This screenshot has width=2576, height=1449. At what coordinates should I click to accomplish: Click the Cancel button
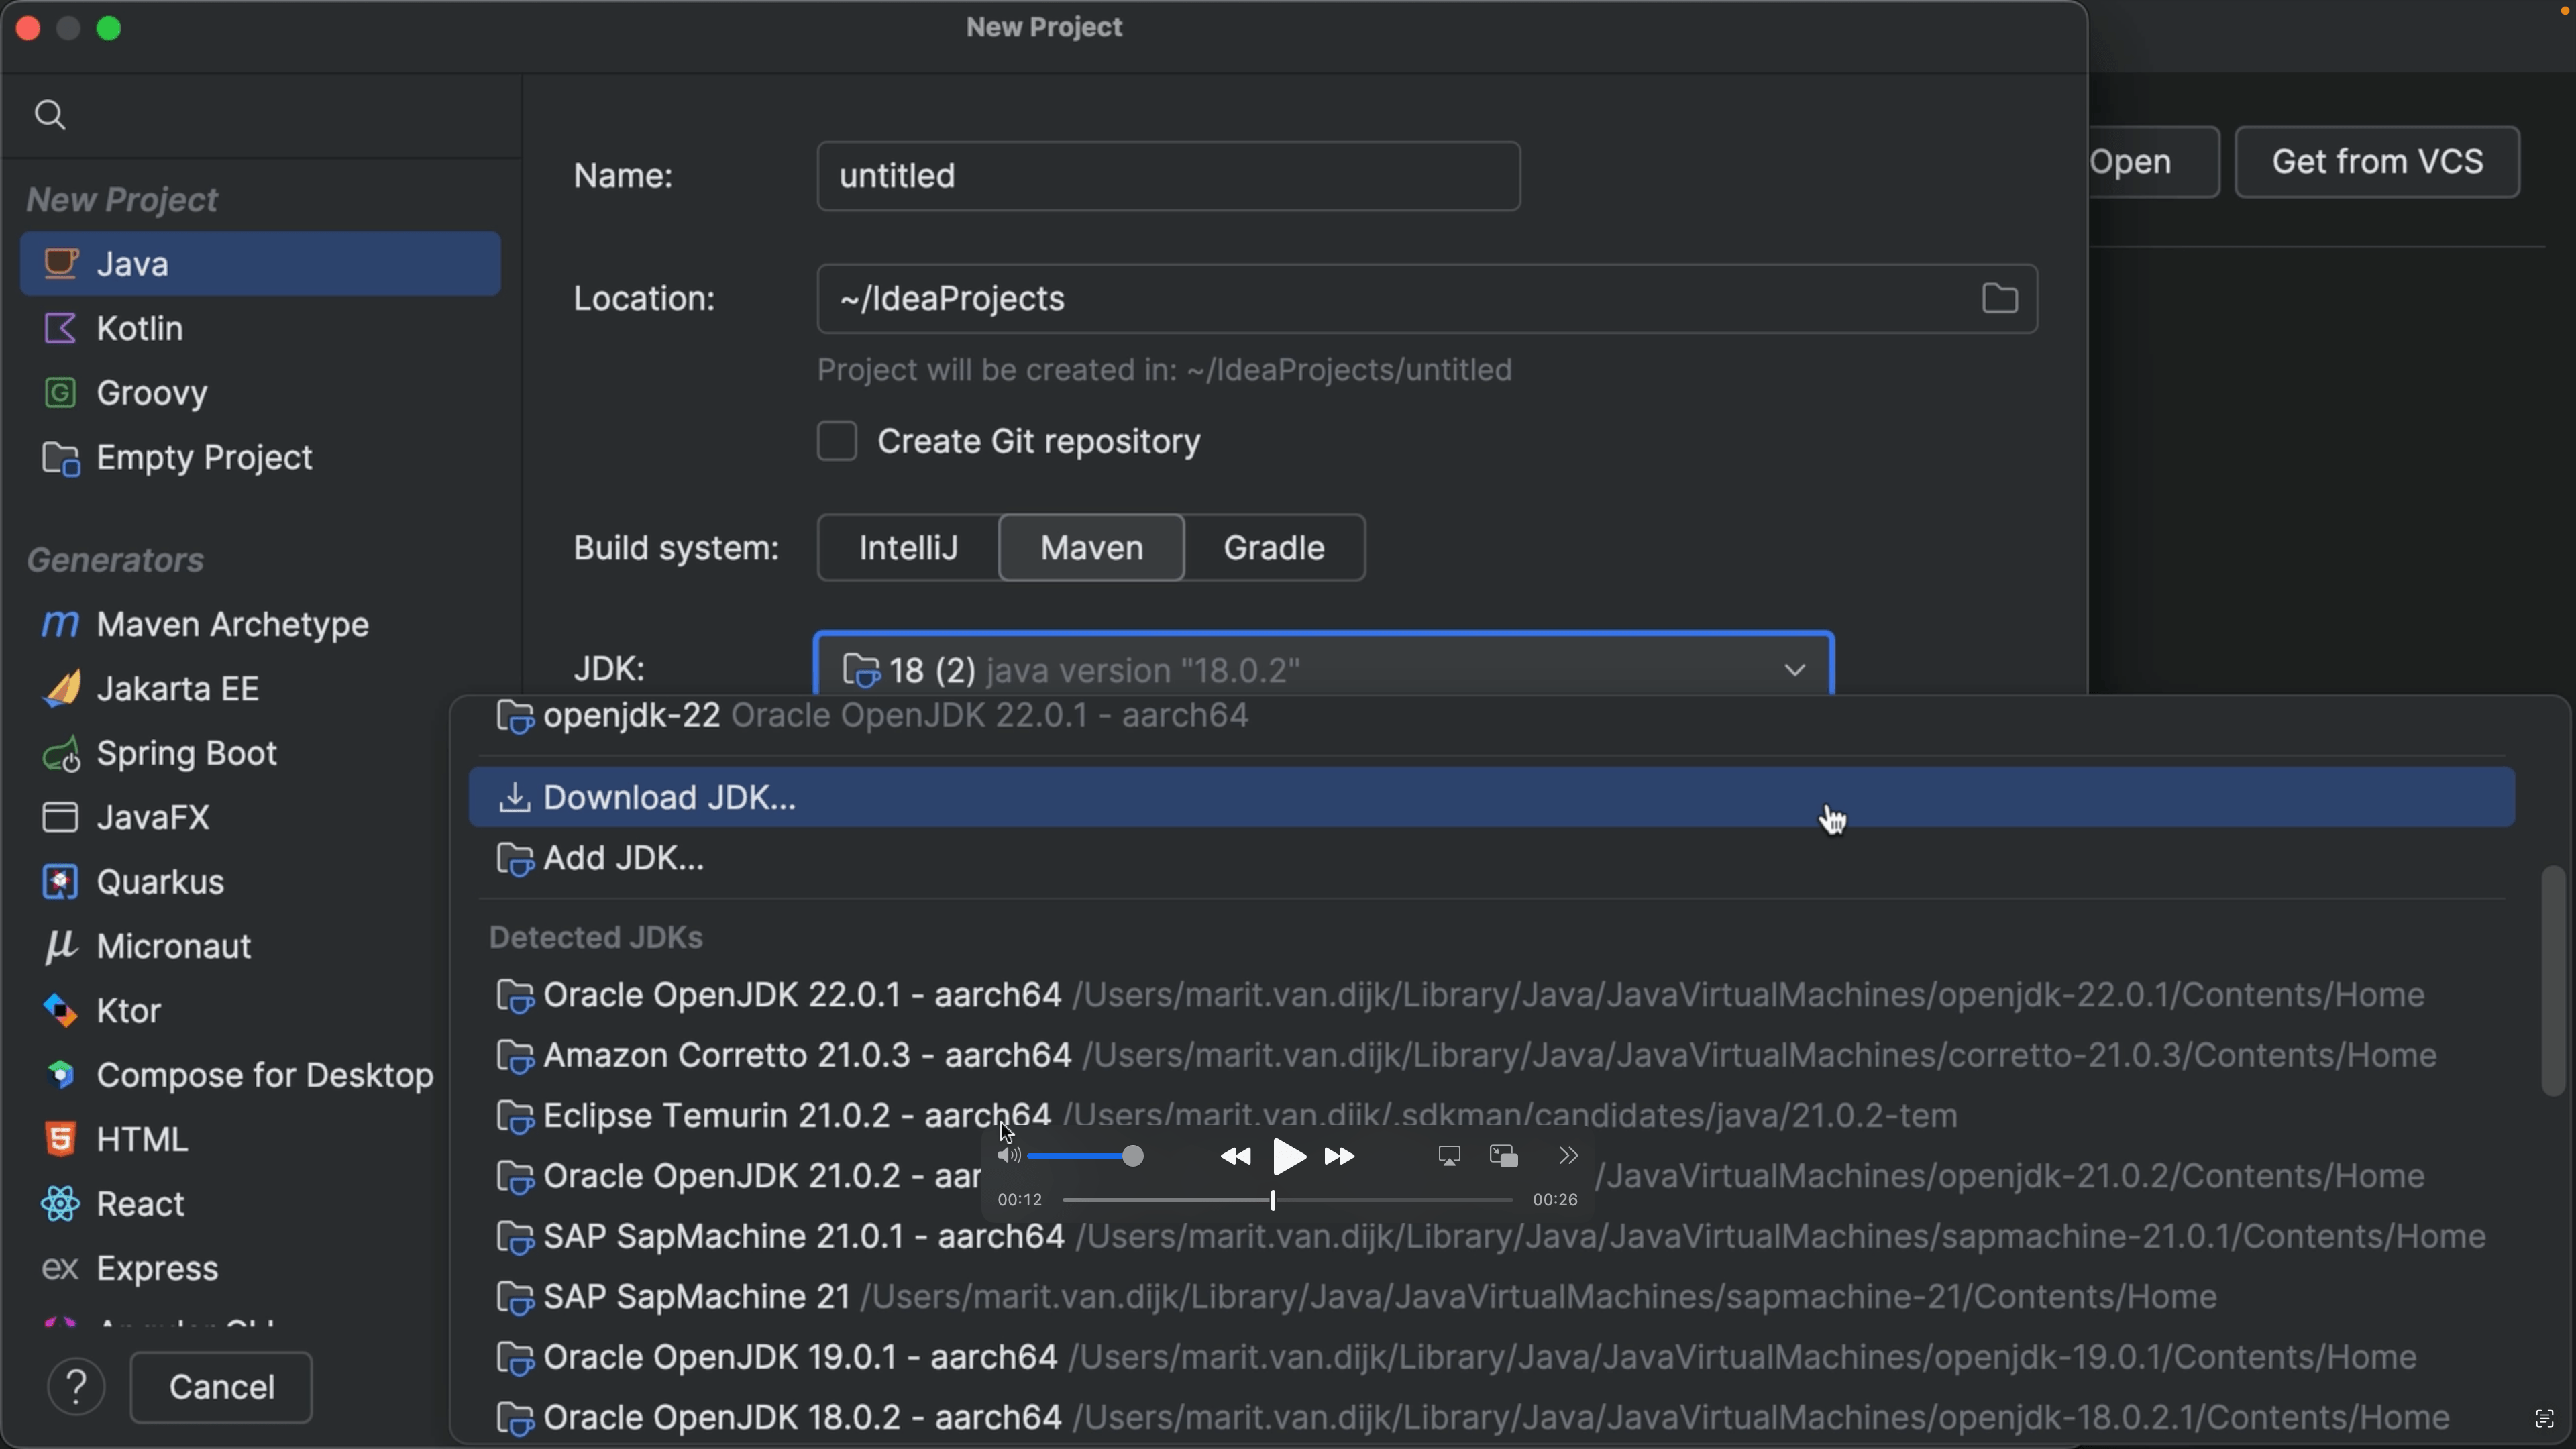221,1387
